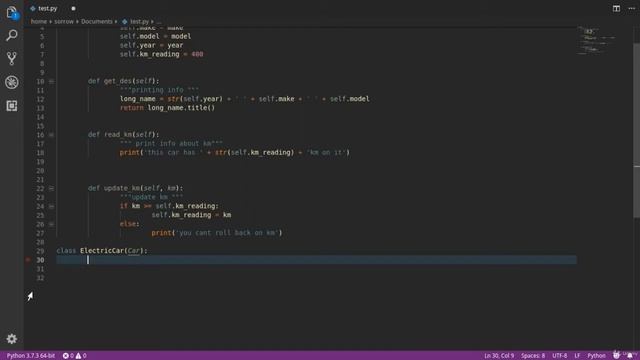Screen dimensions: 640x360
Task: Click 'Documents' in the breadcrumb
Action: tap(97, 22)
